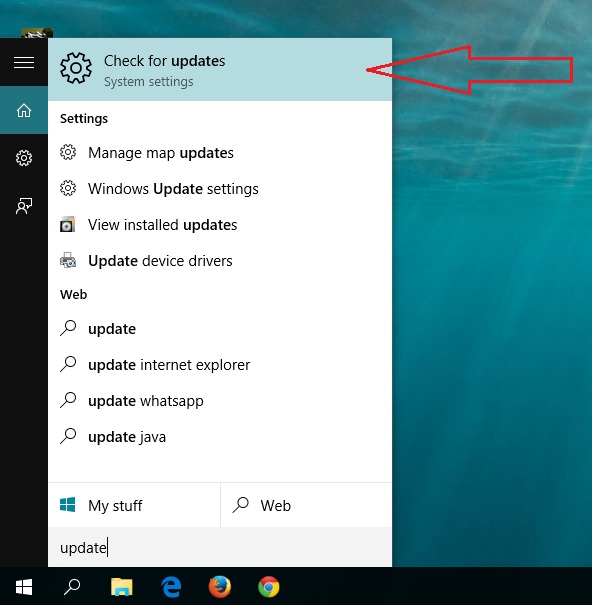Select Manage map updates result

[220, 153]
